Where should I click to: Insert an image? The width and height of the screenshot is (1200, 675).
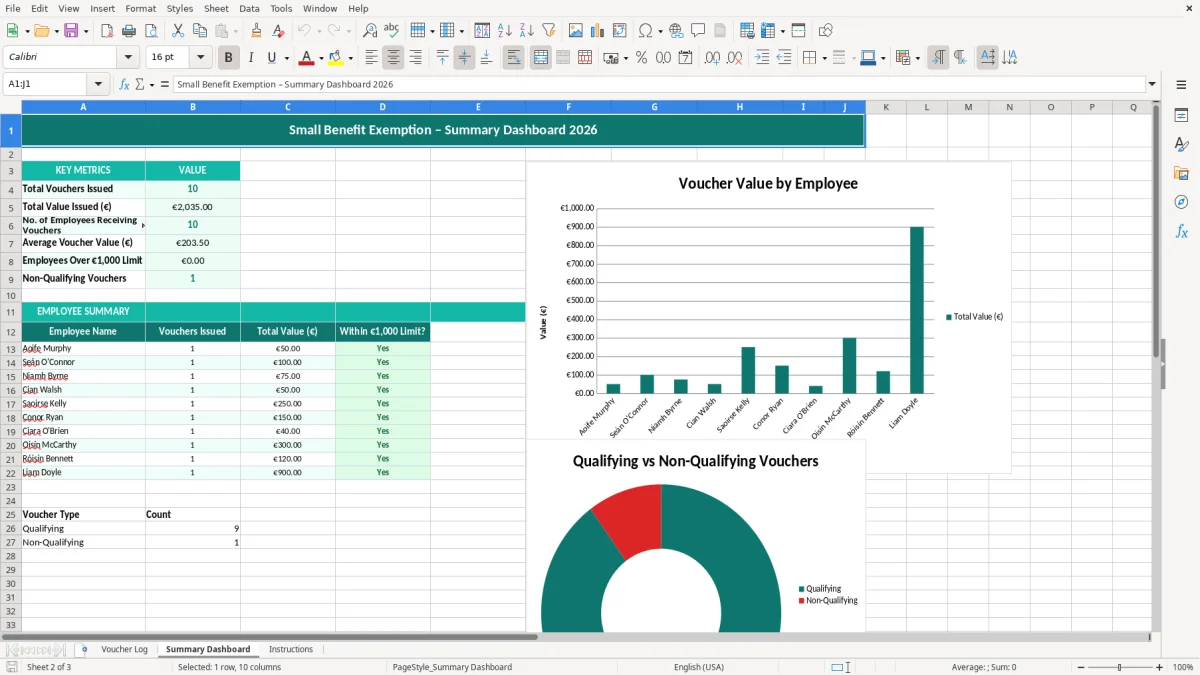coord(576,31)
